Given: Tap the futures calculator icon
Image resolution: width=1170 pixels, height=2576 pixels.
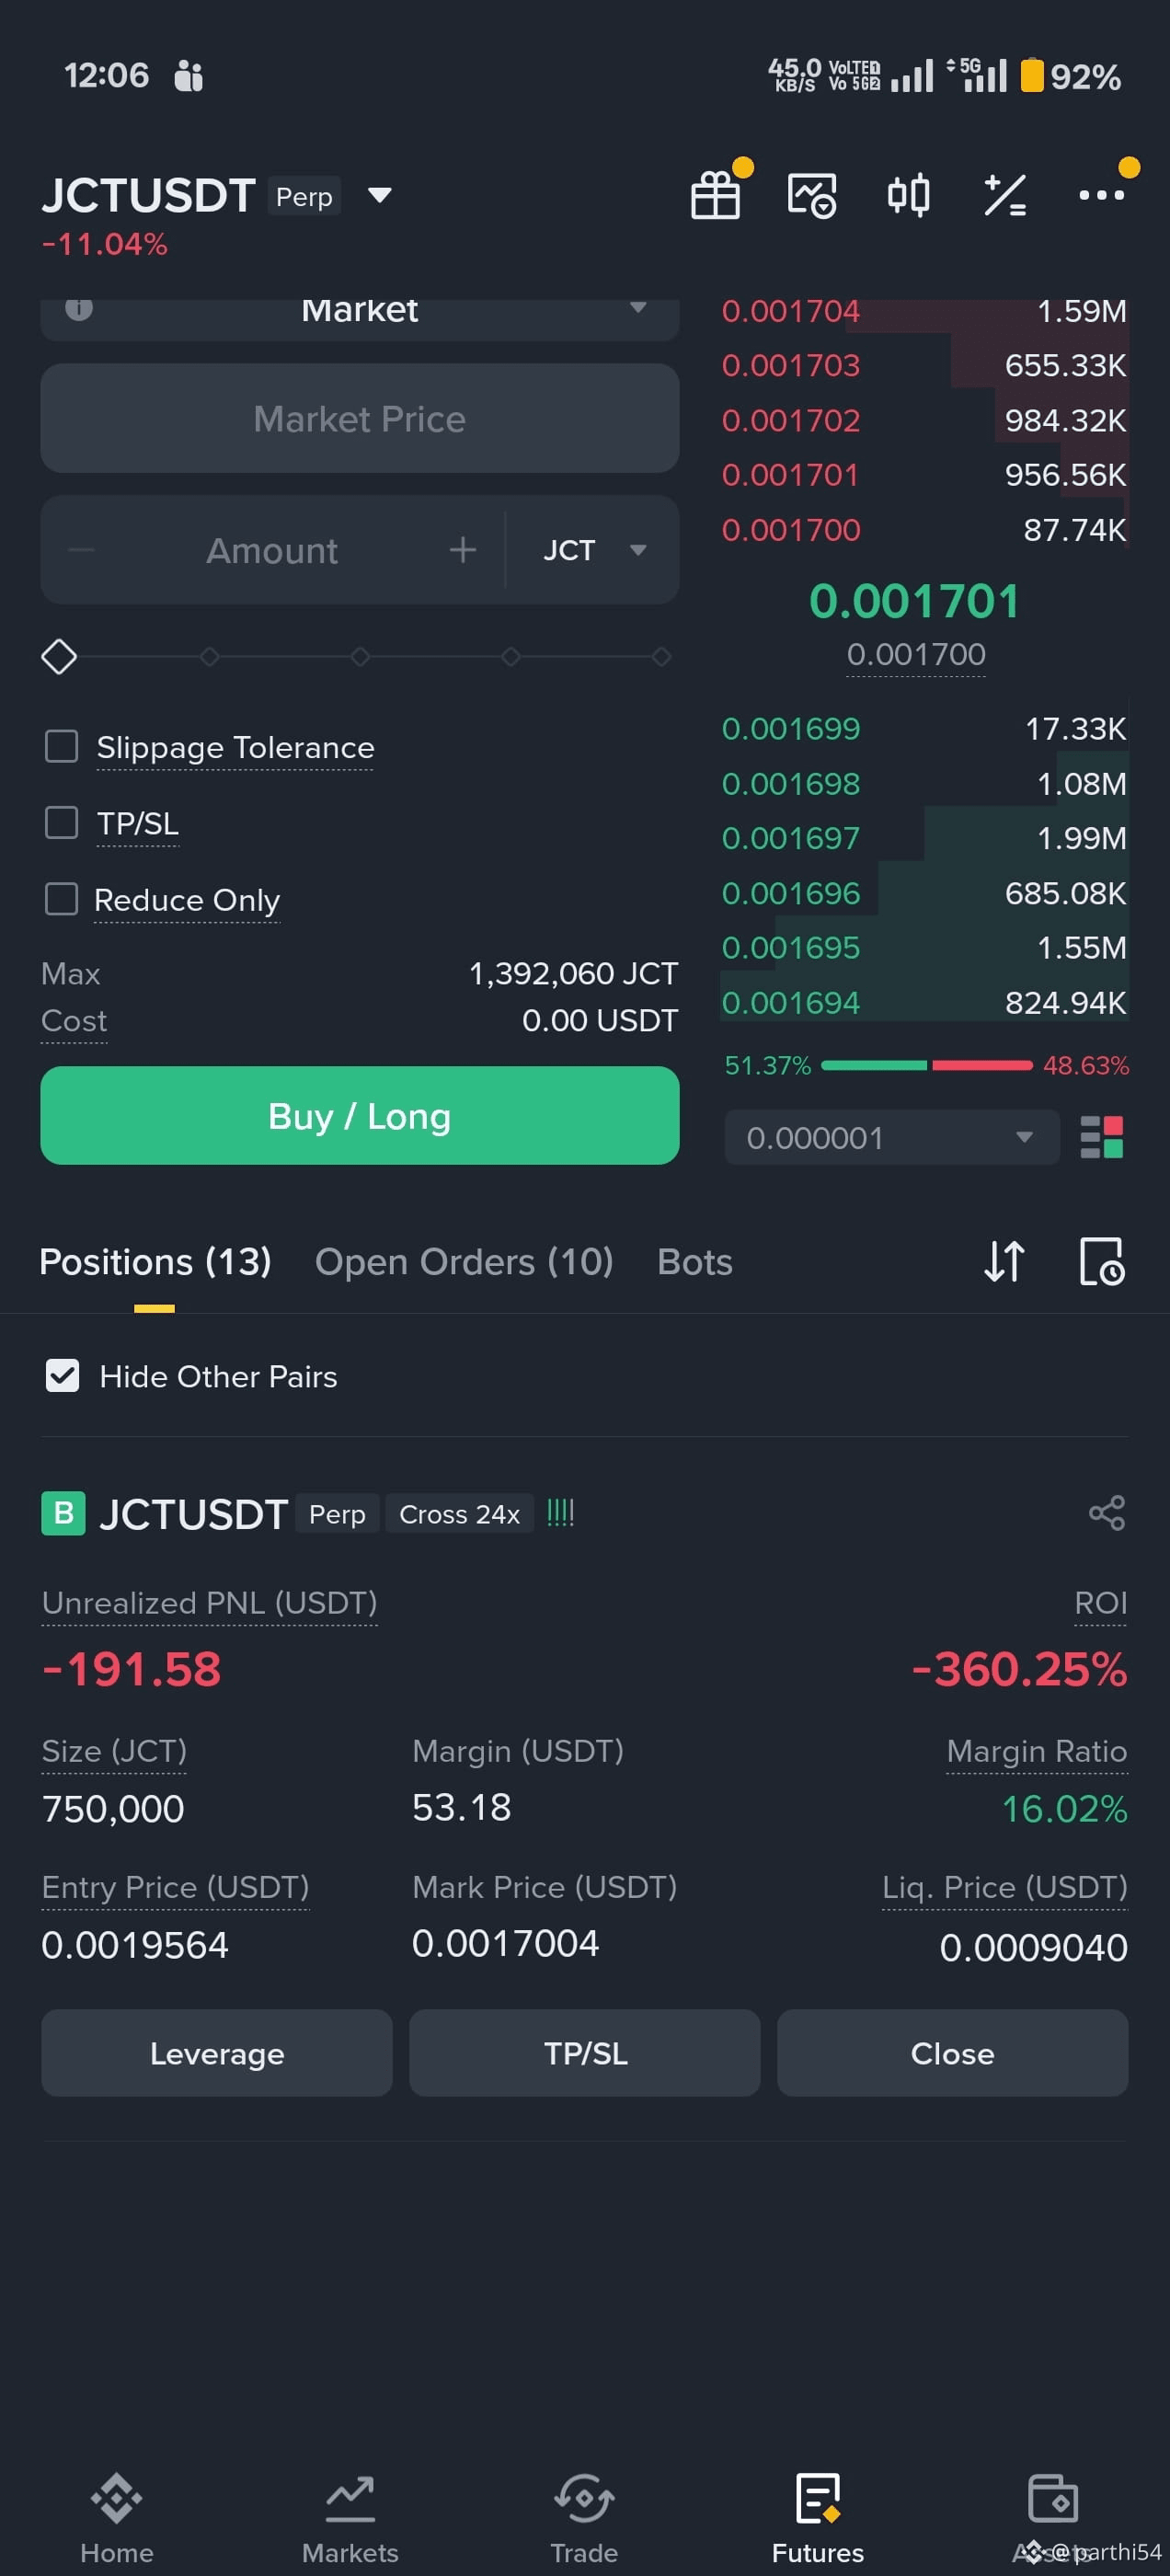Looking at the screenshot, I should (1004, 195).
